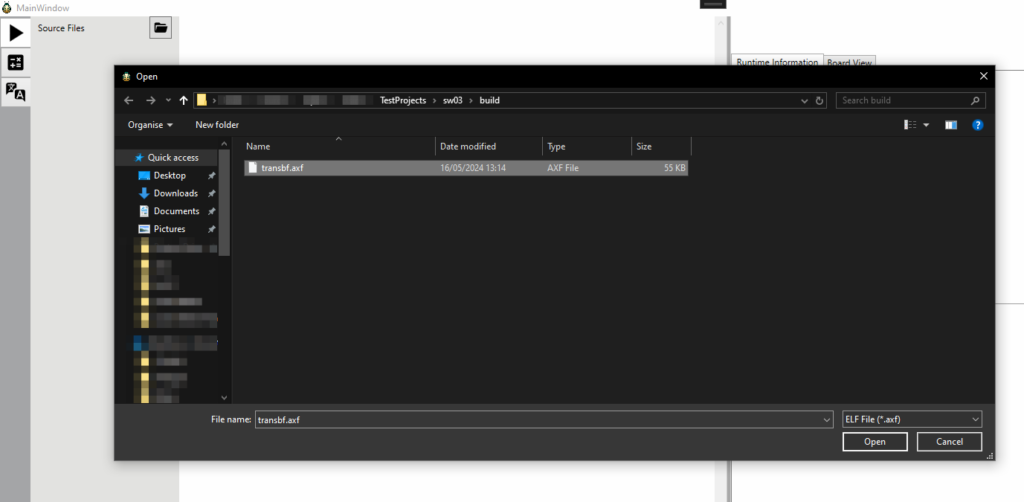This screenshot has height=502, width=1024.
Task: Click the Open button
Action: point(874,441)
